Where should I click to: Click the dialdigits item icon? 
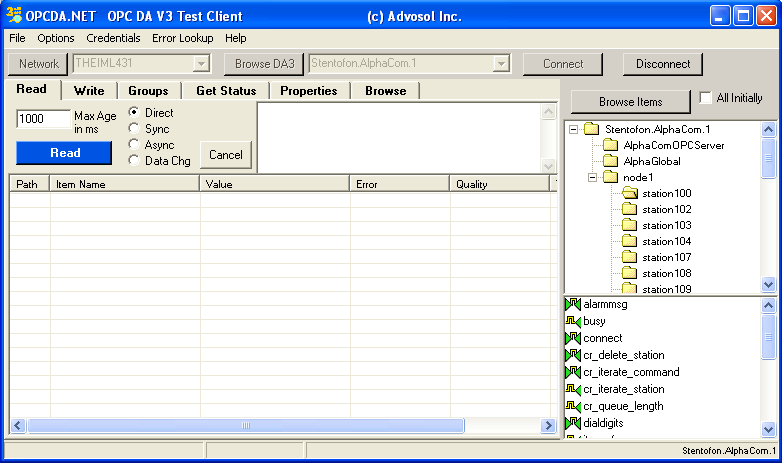(572, 423)
